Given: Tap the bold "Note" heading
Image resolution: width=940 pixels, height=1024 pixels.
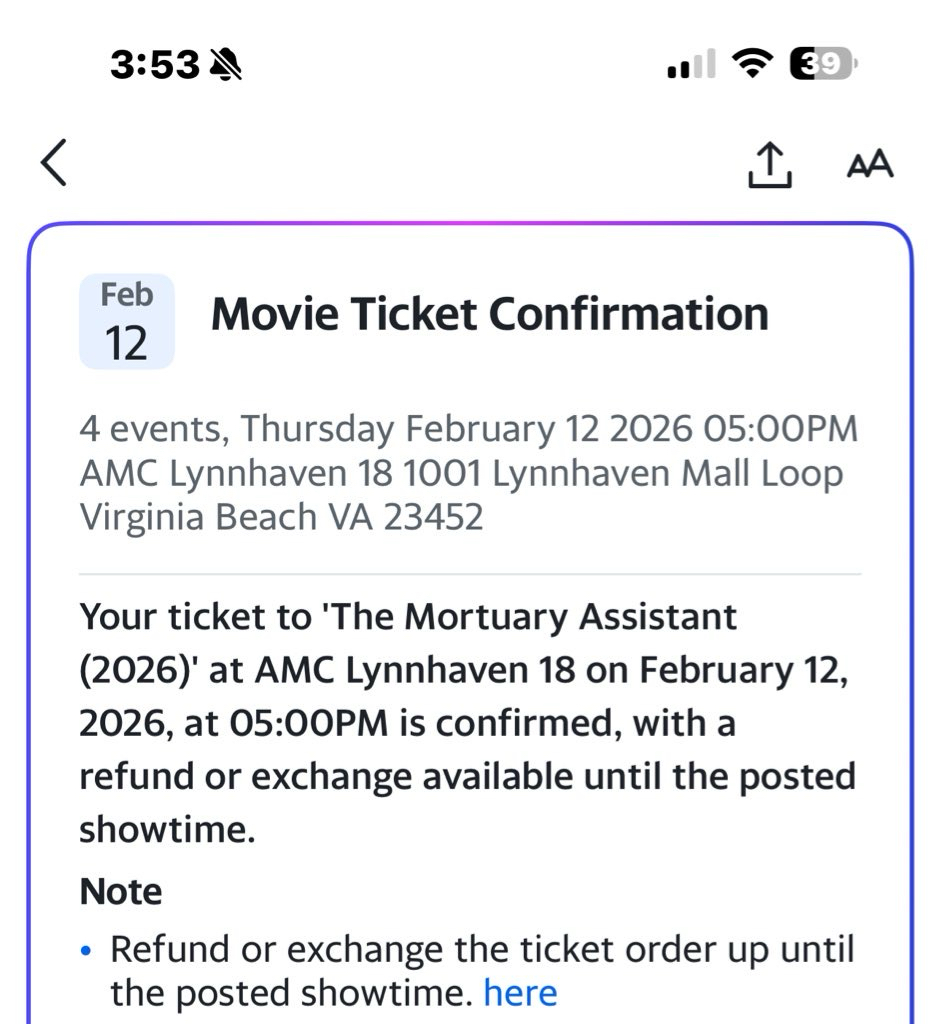Looking at the screenshot, I should [x=120, y=891].
